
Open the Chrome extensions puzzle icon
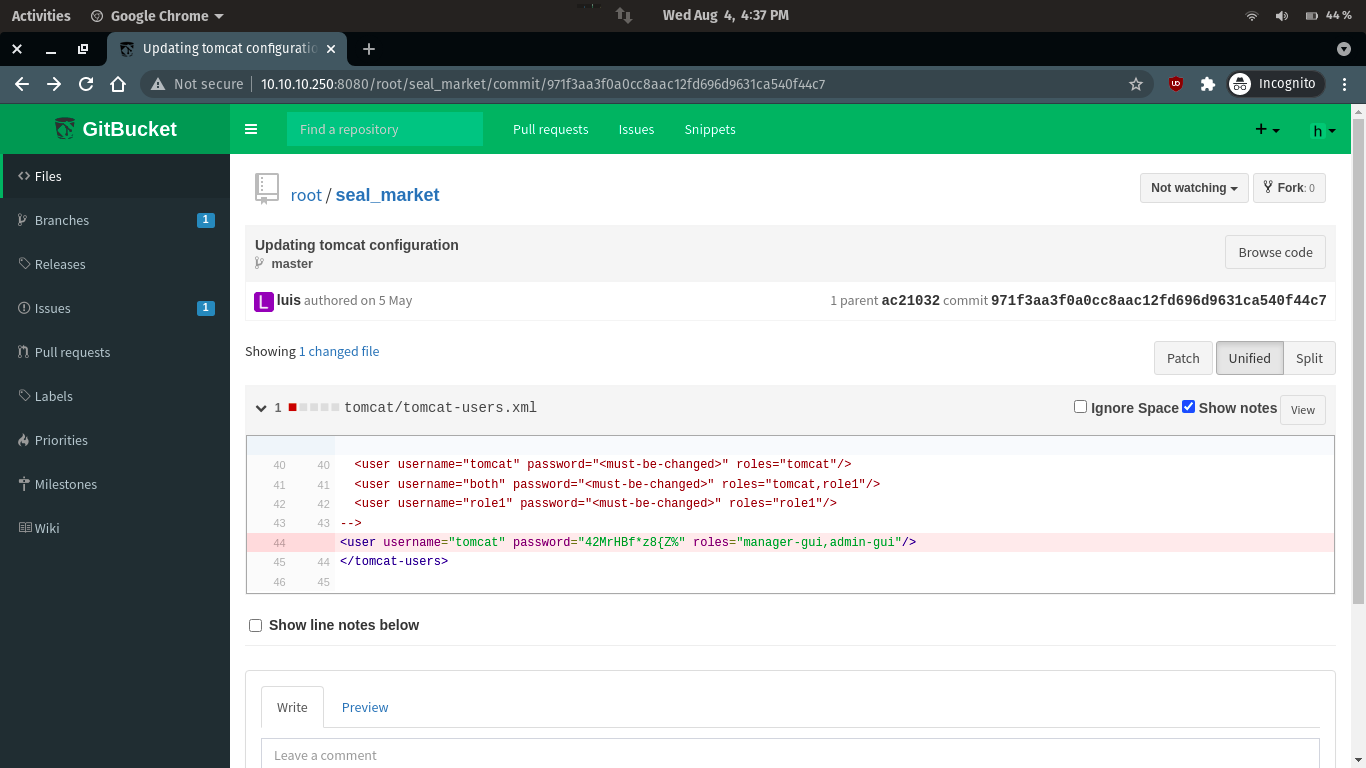[1207, 84]
